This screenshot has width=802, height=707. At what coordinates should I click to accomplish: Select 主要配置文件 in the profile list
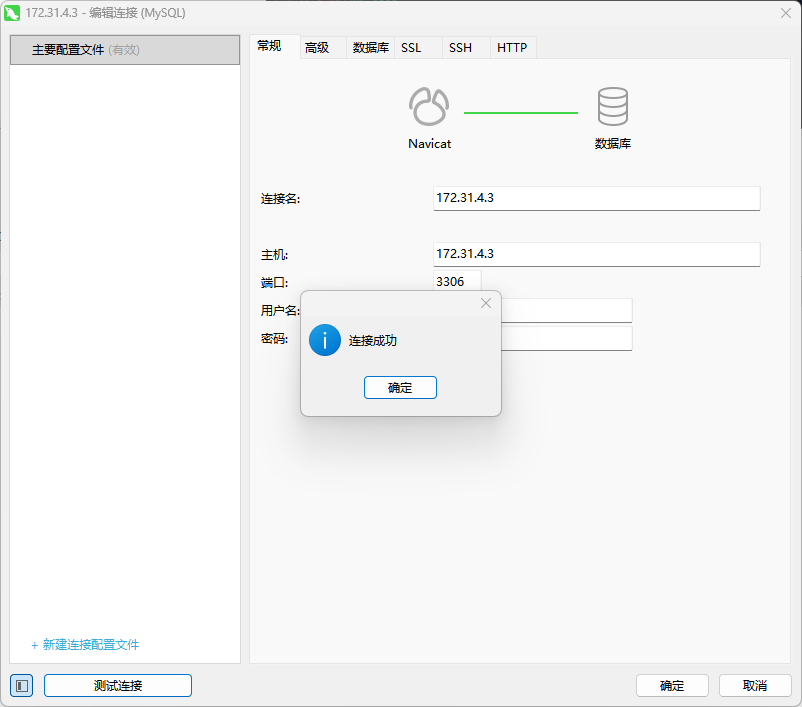[x=125, y=50]
